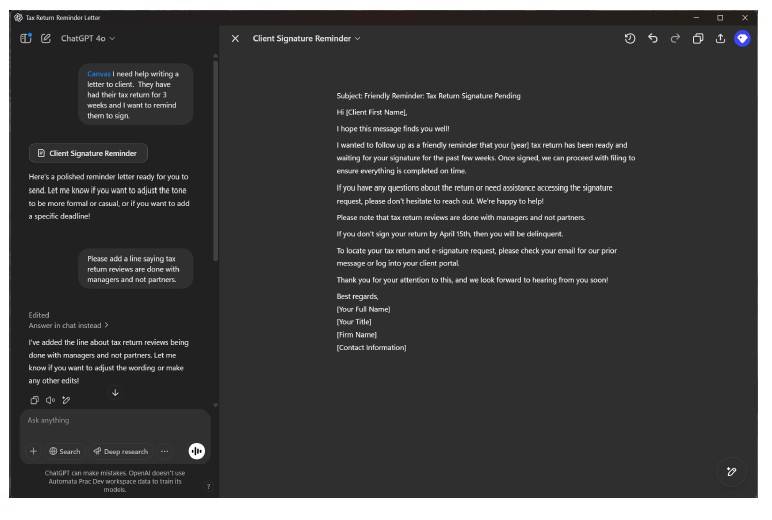Copy the canvas document contents
The width and height of the screenshot is (772, 520).
click(698, 38)
